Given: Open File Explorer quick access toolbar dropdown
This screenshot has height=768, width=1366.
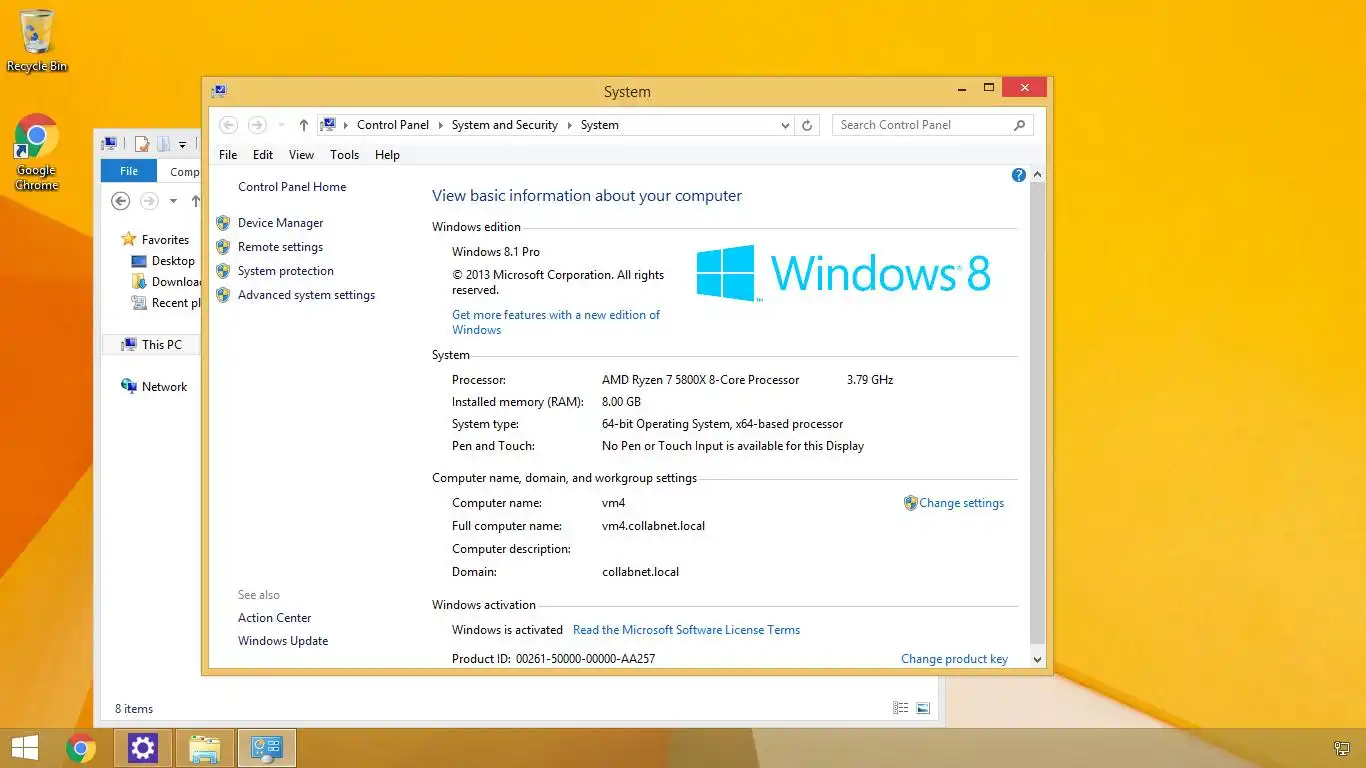Looking at the screenshot, I should [x=182, y=145].
